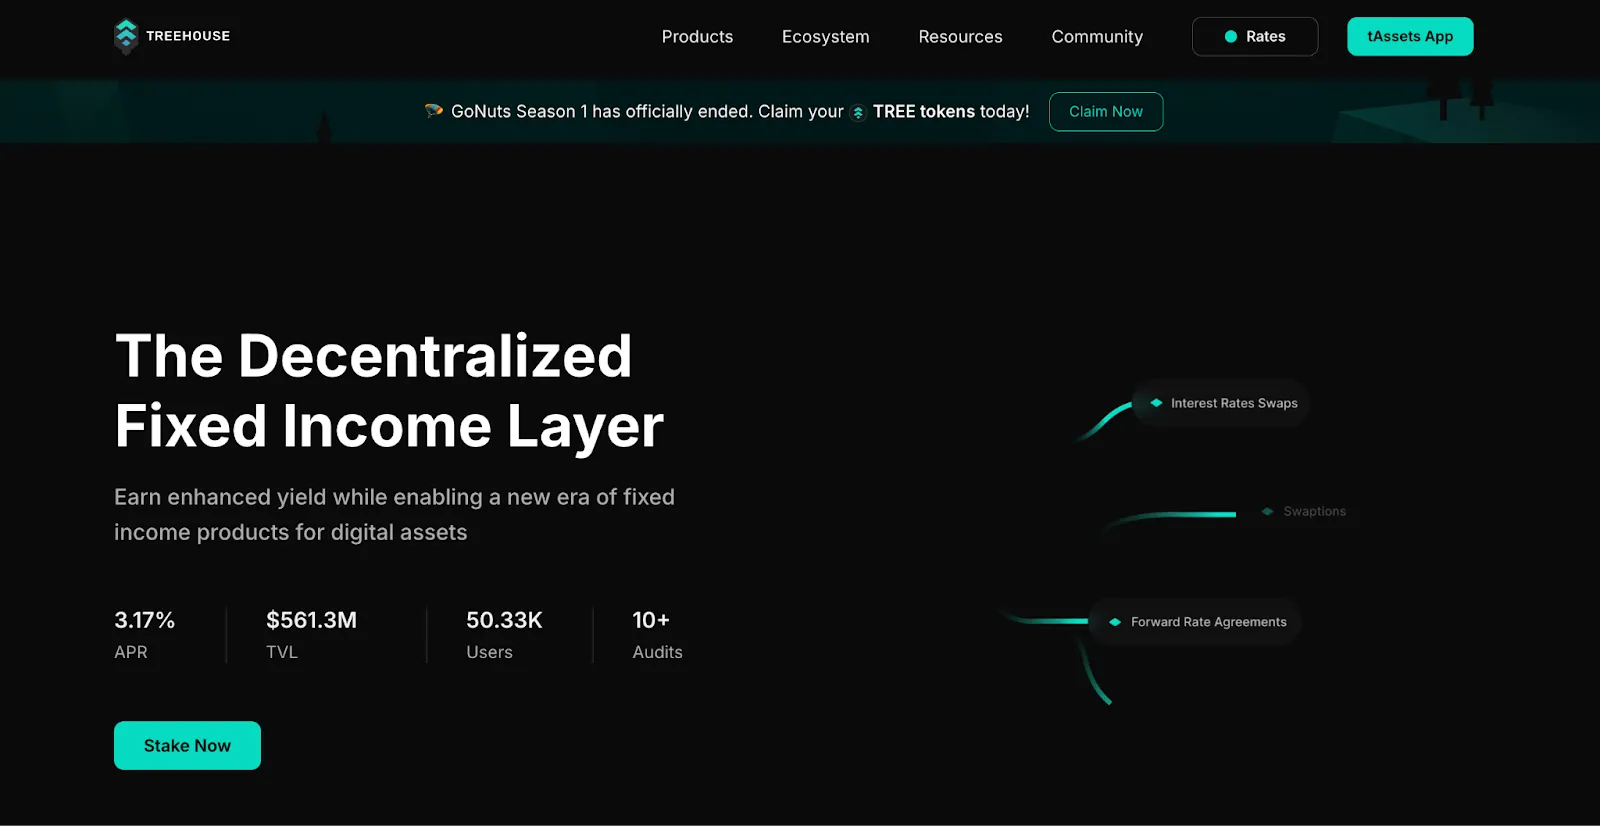1600x826 pixels.
Task: Click the diamond icon beside Forward Rate Agreements
Action: click(1115, 622)
